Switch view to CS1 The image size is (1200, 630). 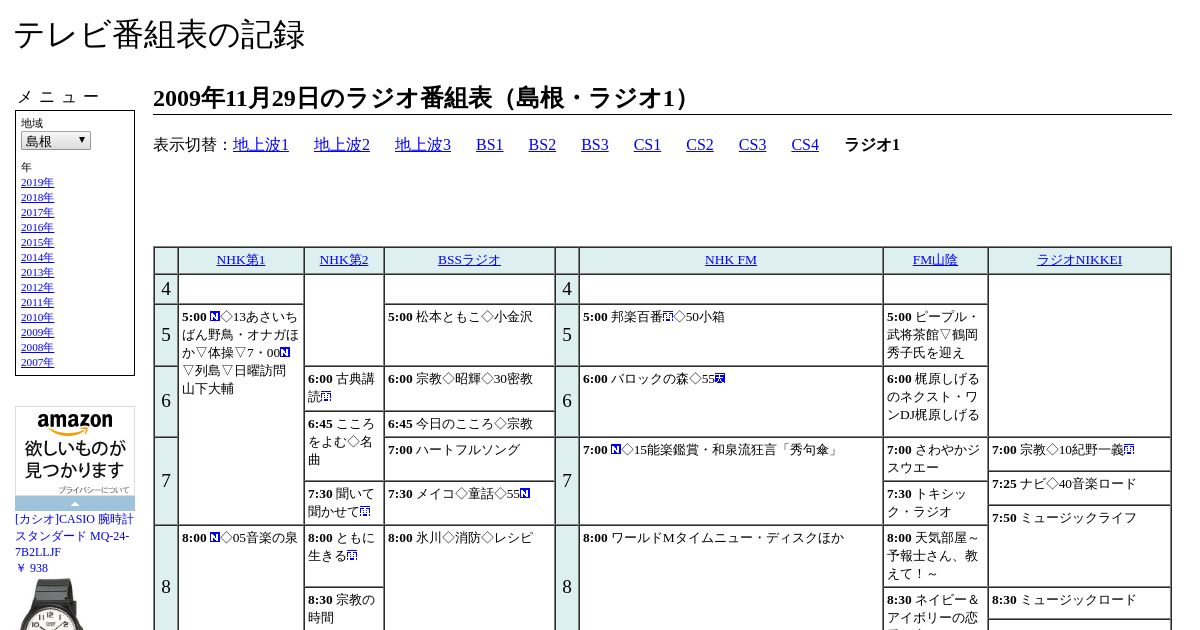tap(647, 145)
